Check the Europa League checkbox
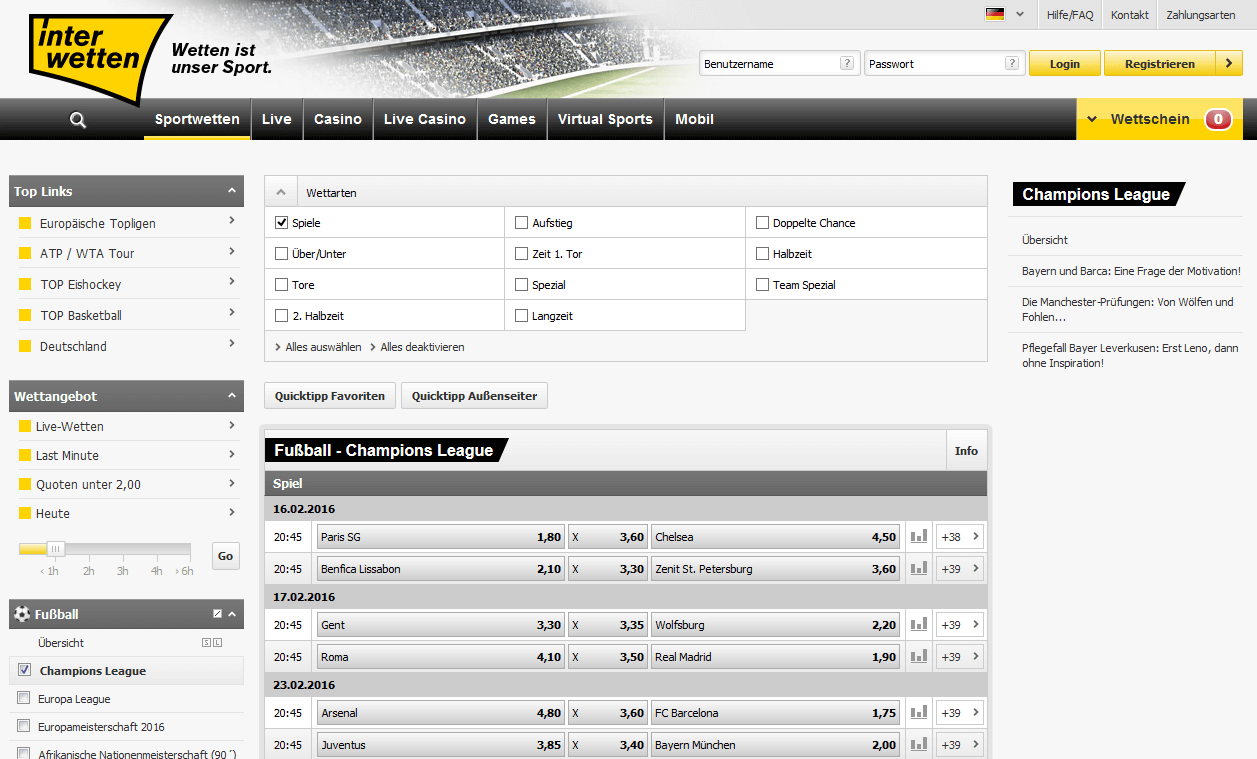Viewport: 1257px width, 759px height. (x=24, y=698)
